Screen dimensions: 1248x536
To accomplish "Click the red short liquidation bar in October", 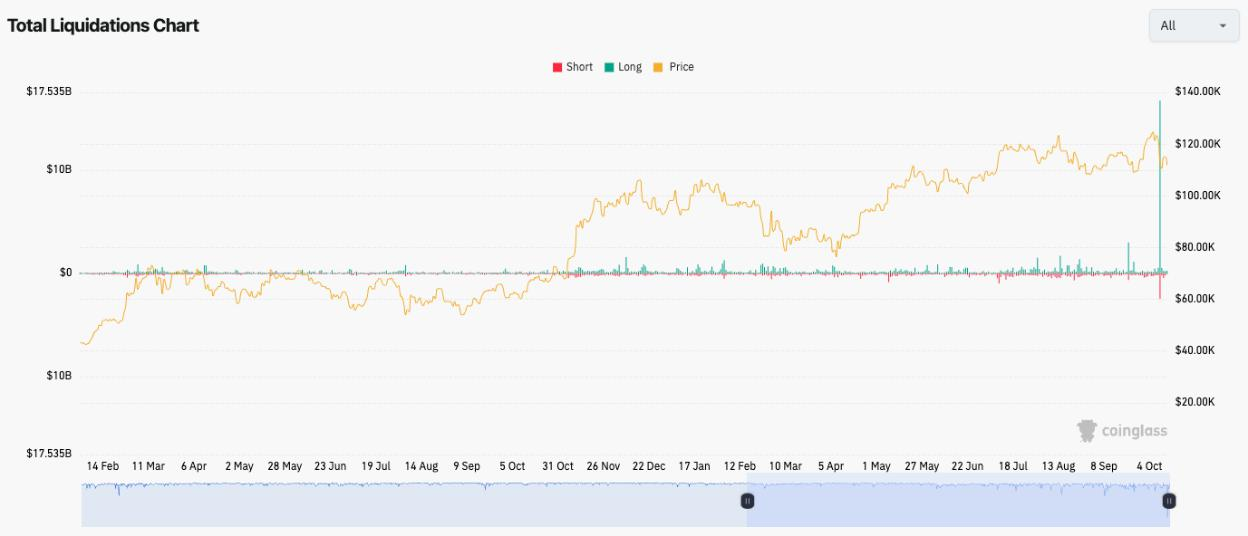I will tap(1160, 285).
